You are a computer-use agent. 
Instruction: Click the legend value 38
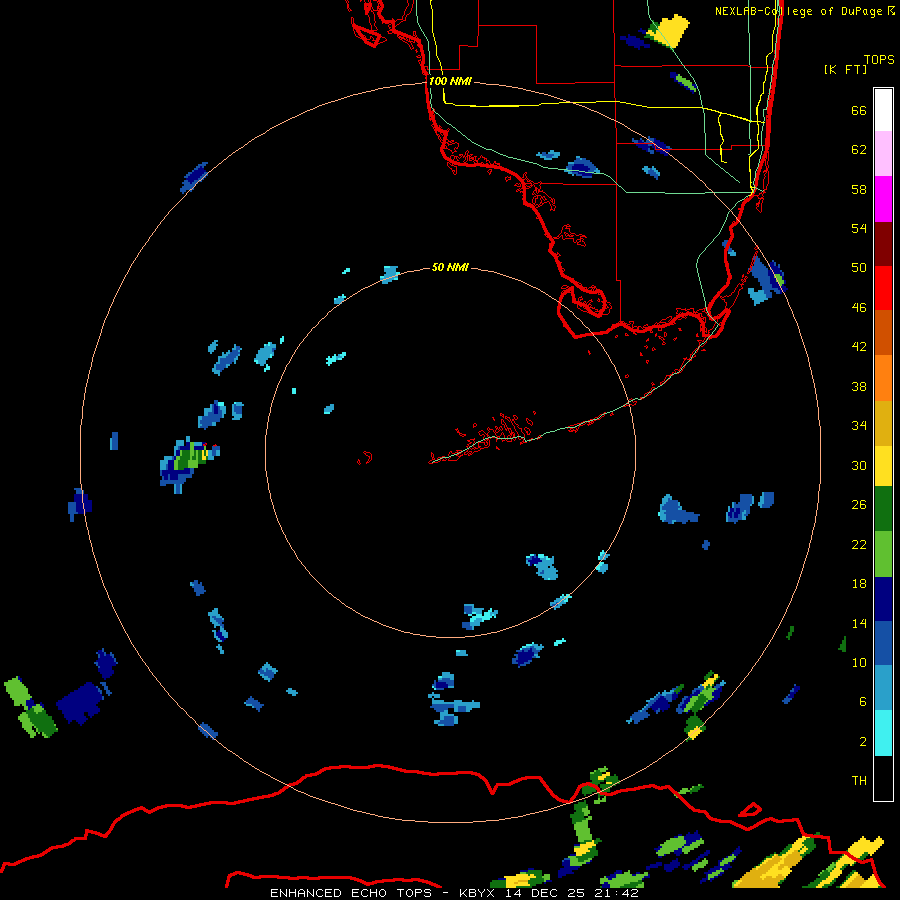(x=859, y=387)
